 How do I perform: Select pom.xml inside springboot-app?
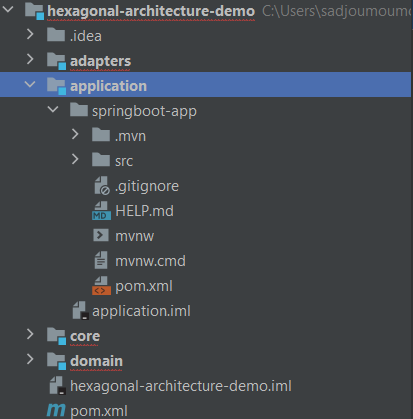(144, 286)
